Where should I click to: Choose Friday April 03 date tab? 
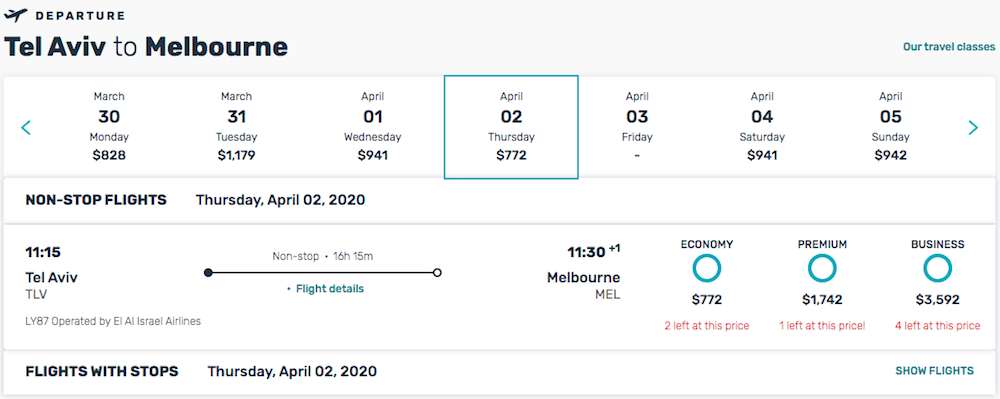click(637, 126)
